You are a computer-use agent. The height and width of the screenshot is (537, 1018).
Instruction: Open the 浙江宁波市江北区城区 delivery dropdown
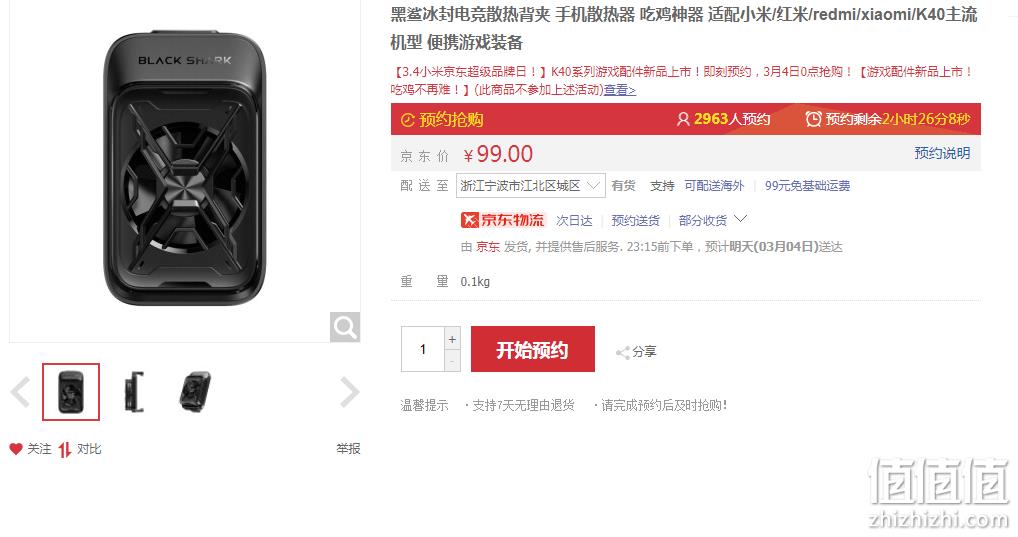[530, 186]
